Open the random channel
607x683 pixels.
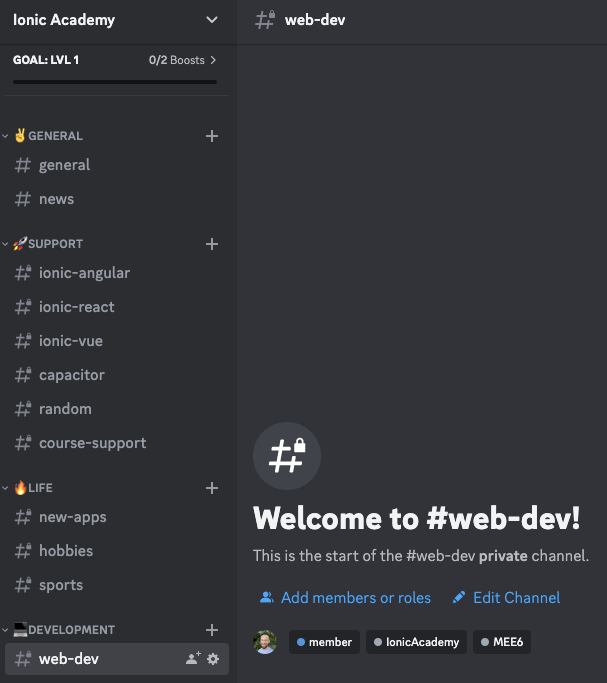coord(117,409)
